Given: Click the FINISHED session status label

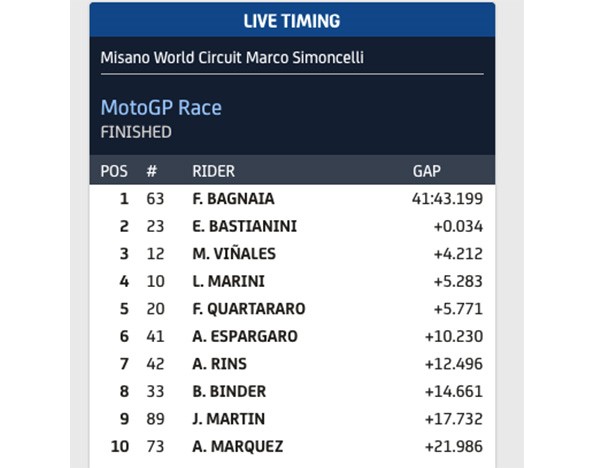Looking at the screenshot, I should [136, 132].
